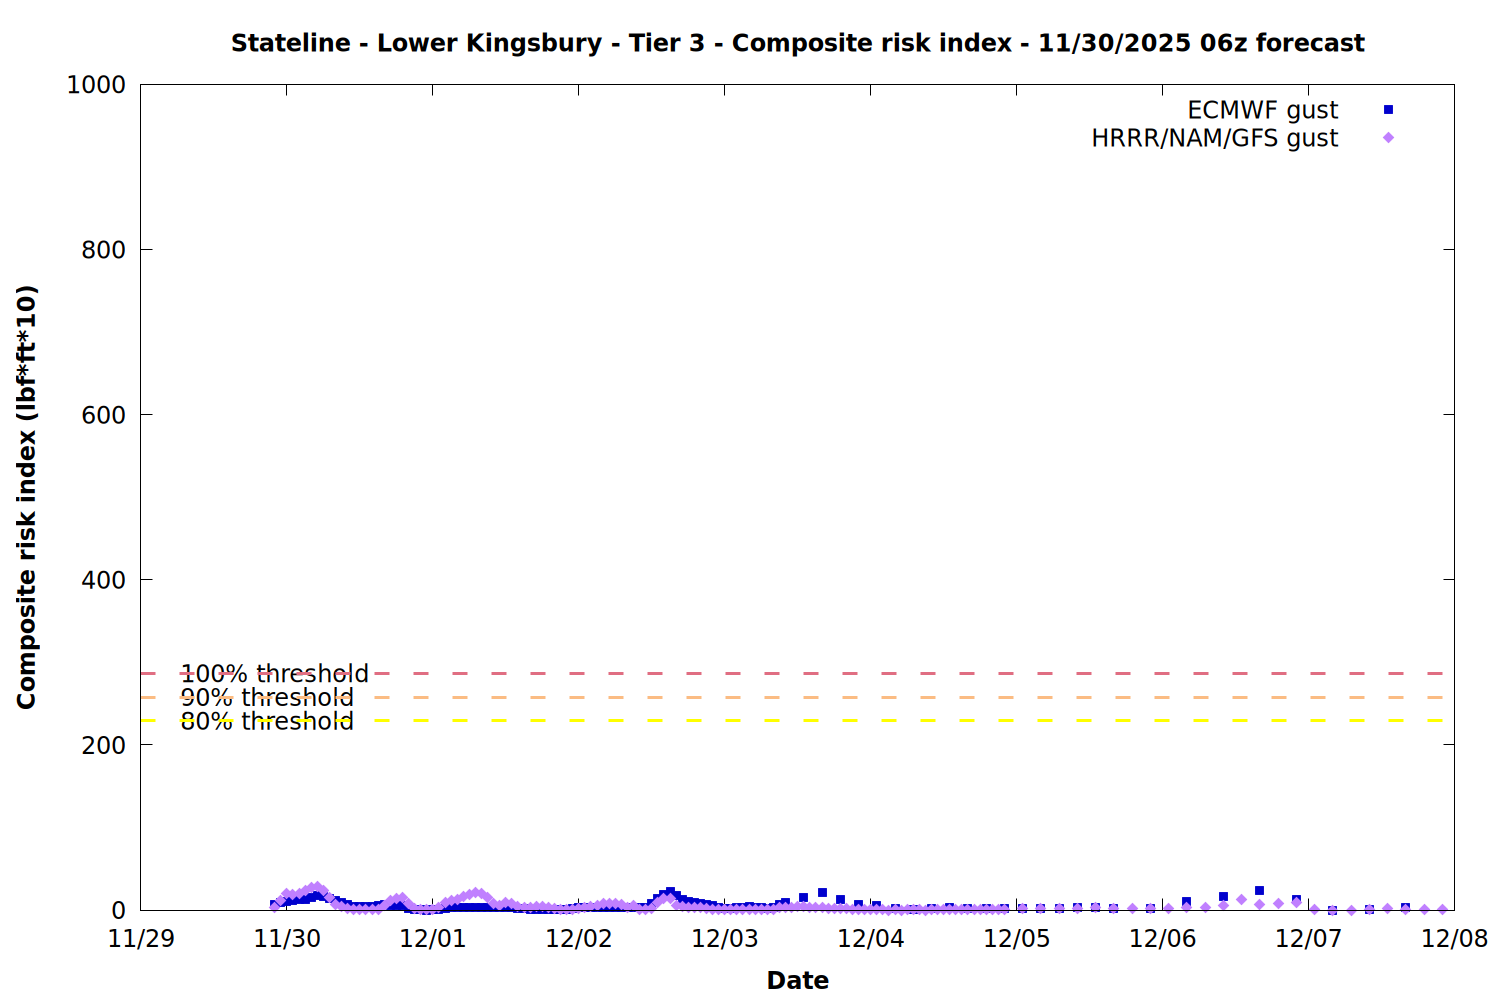
Task: Click the HRRR/NAM/GFS purple diamond legend marker
Action: coord(1388,138)
